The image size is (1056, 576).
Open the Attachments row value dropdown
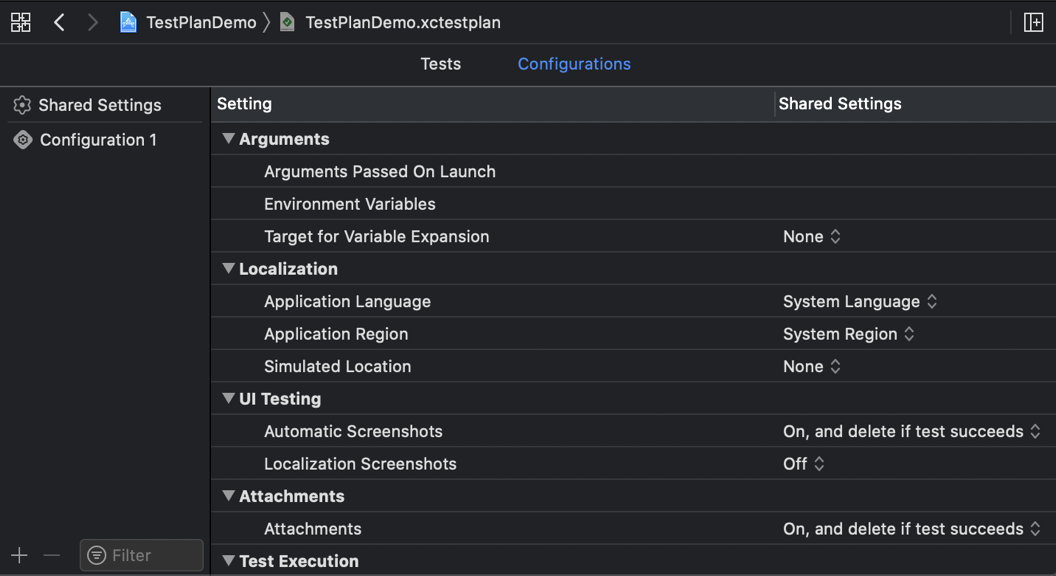tap(912, 529)
